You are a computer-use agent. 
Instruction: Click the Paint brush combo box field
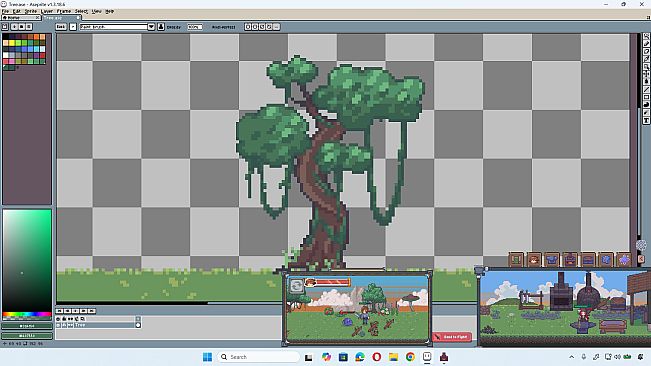pyautogui.click(x=114, y=27)
